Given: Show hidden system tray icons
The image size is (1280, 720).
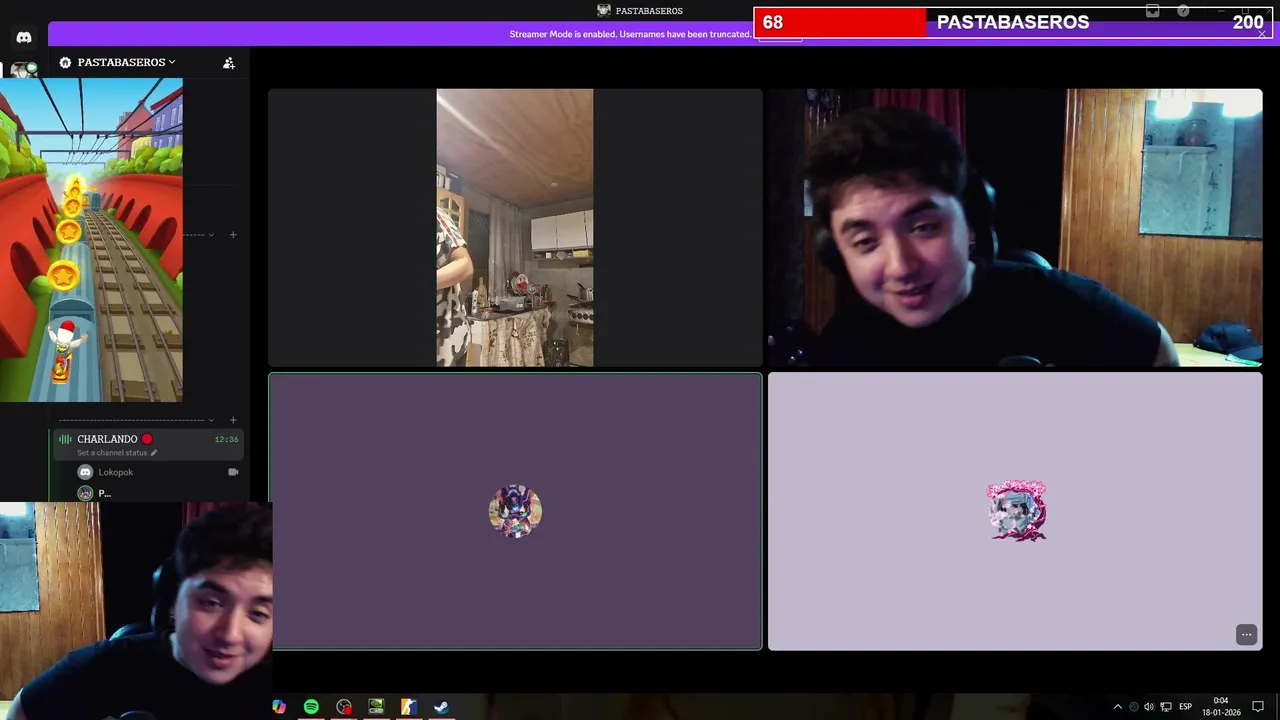Looking at the screenshot, I should tap(1117, 707).
